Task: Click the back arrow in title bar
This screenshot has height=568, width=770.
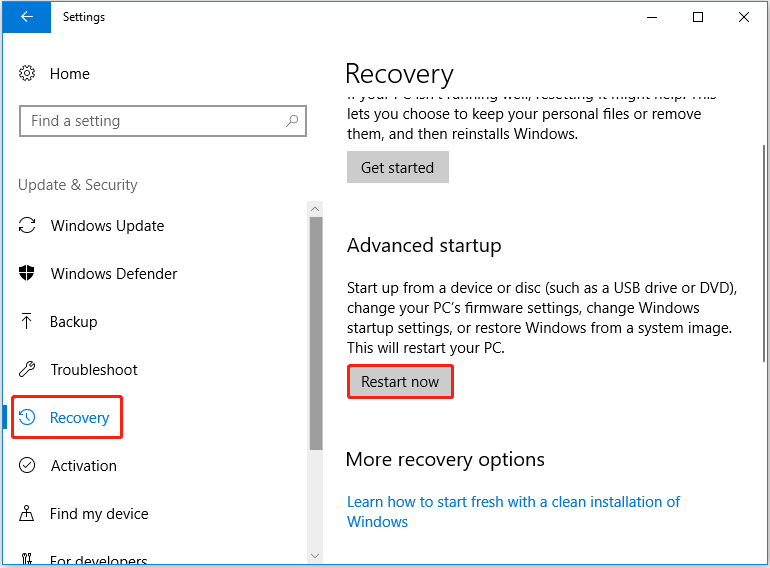Action: pos(27,17)
